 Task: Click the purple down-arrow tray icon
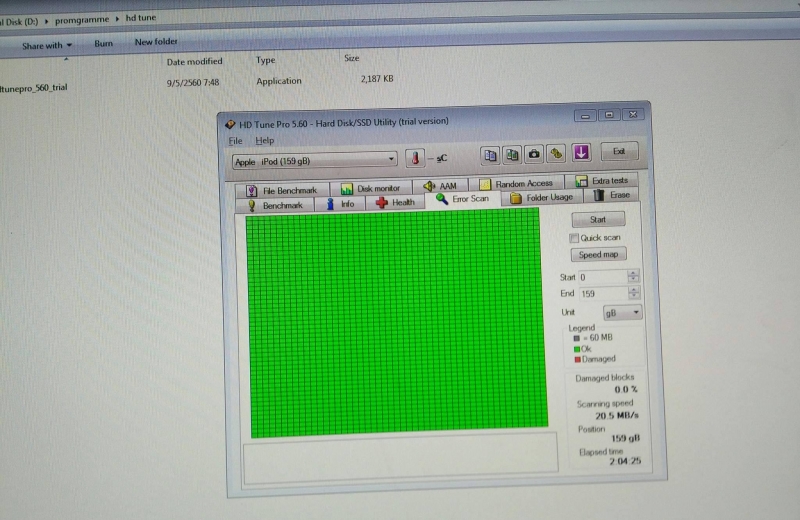(x=581, y=153)
